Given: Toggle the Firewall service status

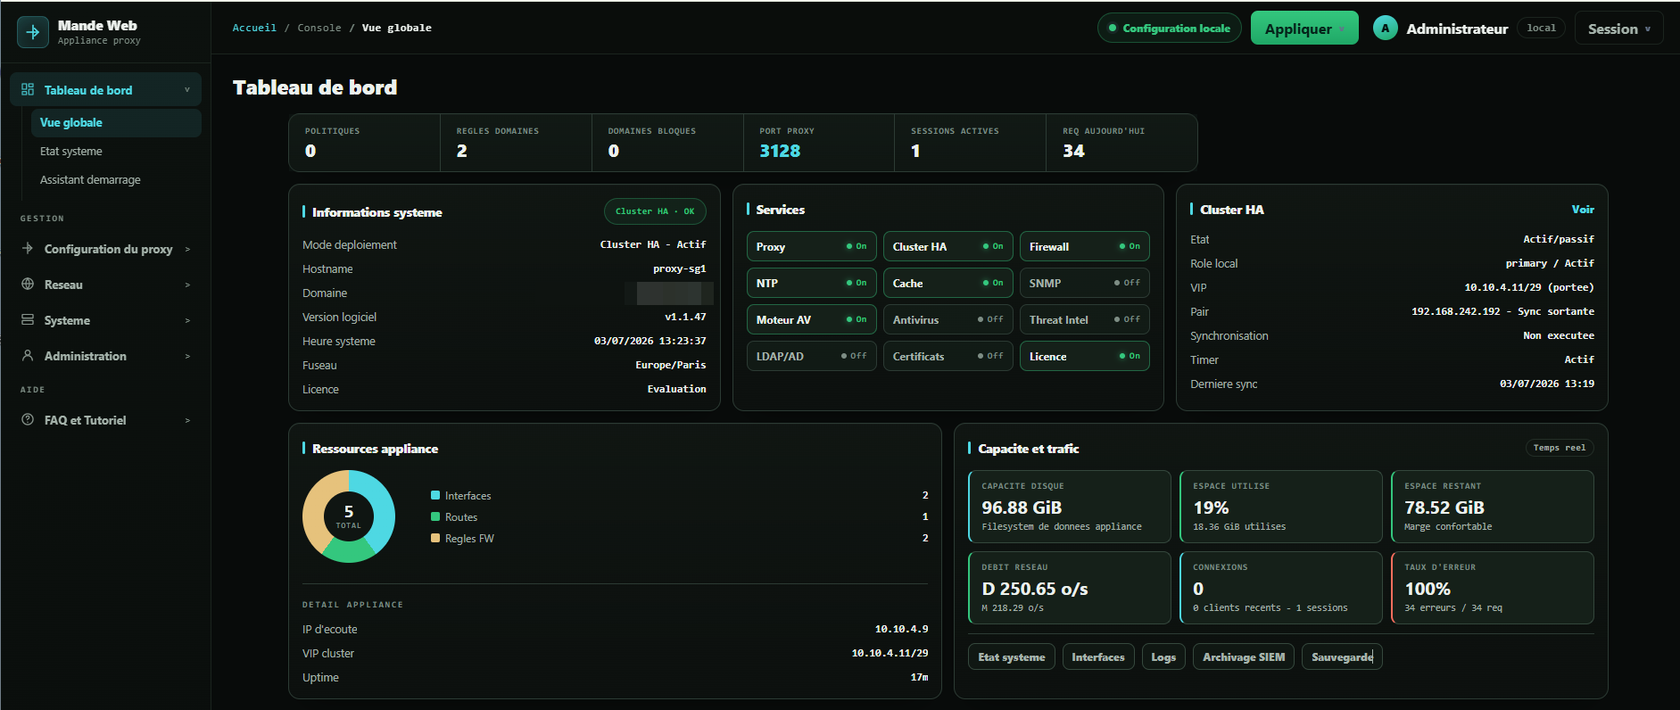Looking at the screenshot, I should pos(1129,246).
